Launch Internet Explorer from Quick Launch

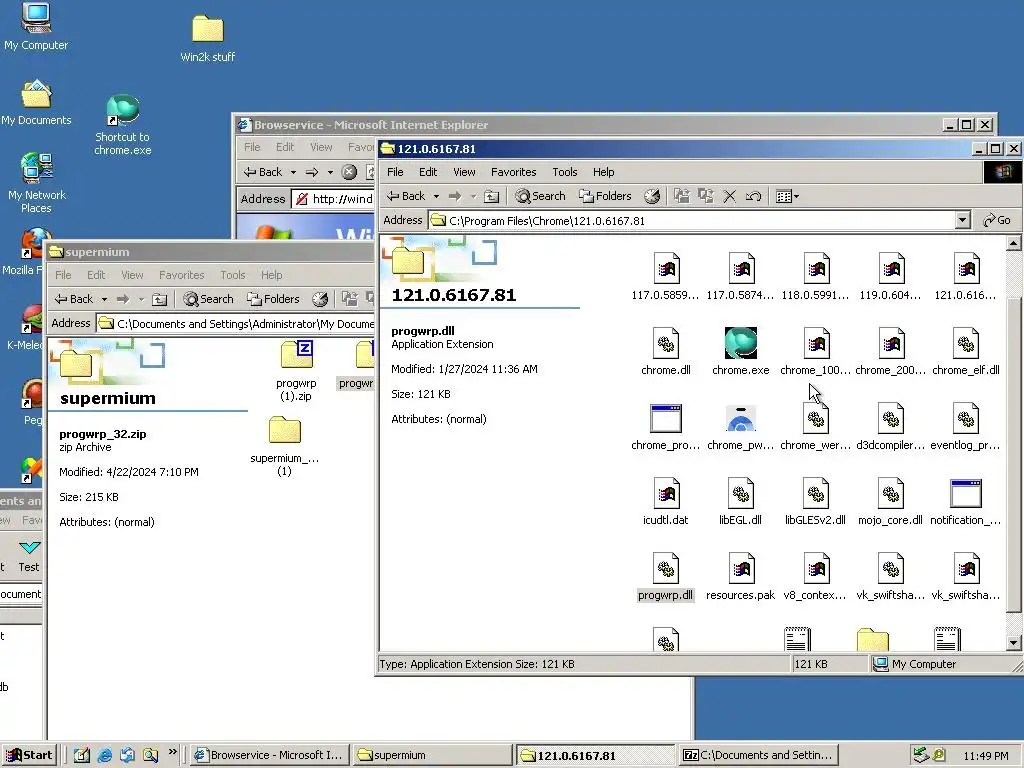coord(104,755)
